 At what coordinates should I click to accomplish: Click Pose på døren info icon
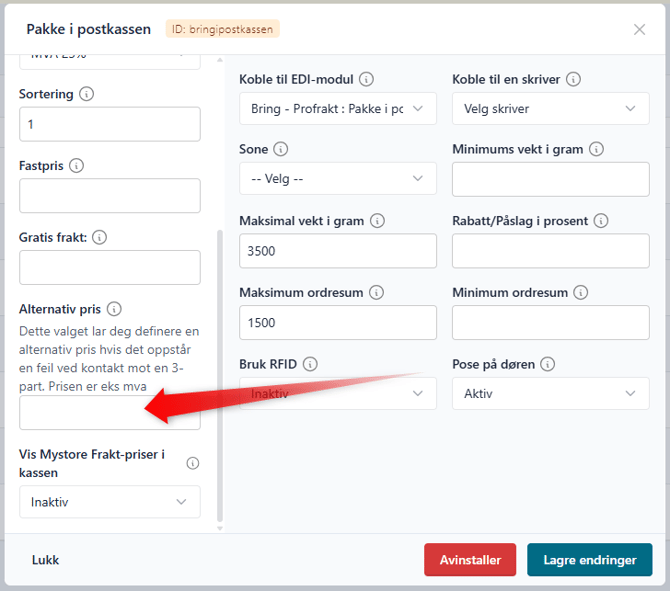click(548, 364)
